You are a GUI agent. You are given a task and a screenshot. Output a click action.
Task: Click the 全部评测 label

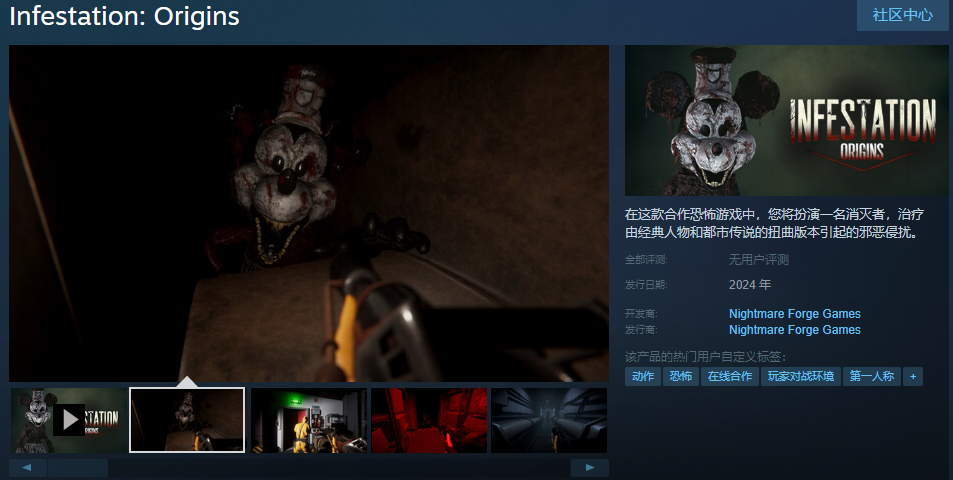pyautogui.click(x=646, y=260)
